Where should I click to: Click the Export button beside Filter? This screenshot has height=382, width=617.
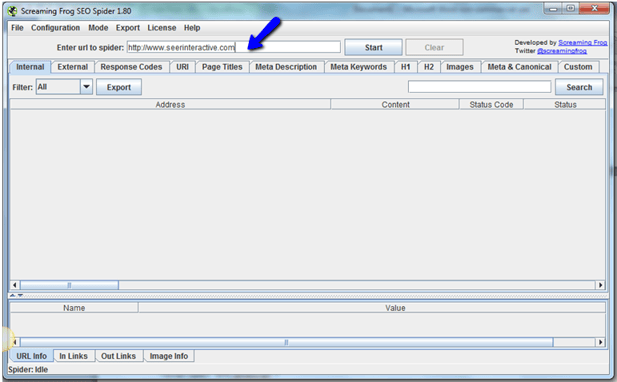tap(119, 87)
